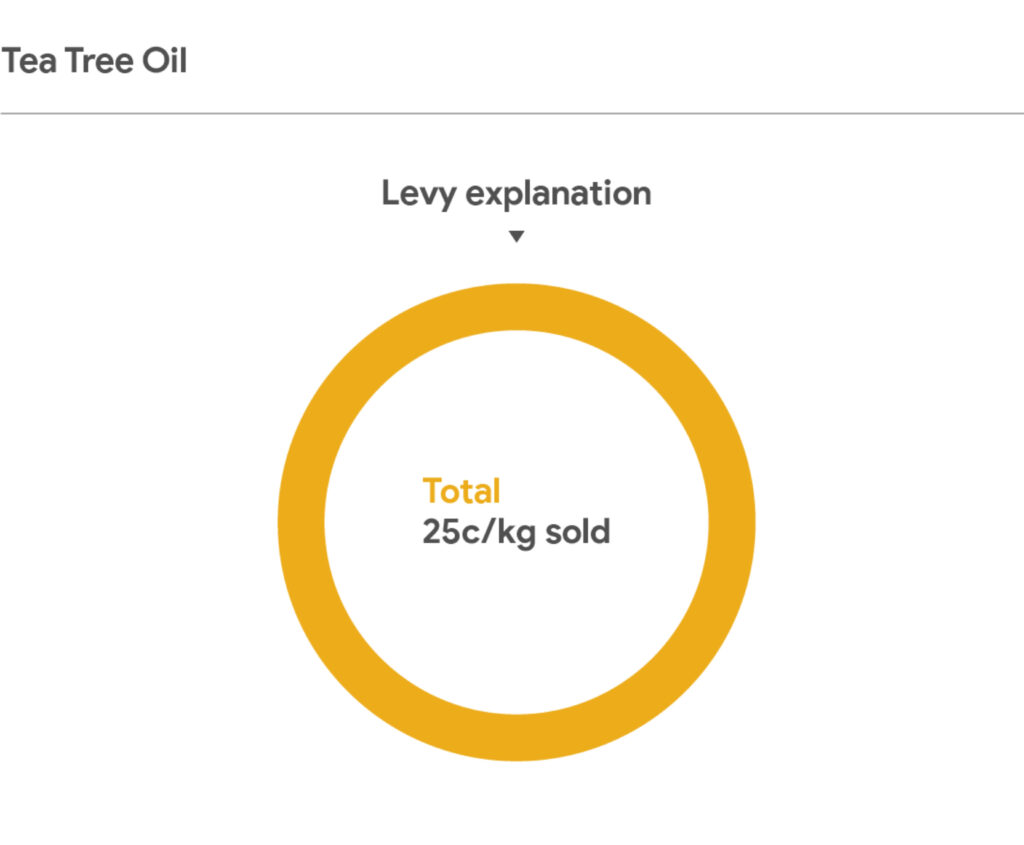Image resolution: width=1024 pixels, height=845 pixels.
Task: Click the grey divider line under the heading
Action: 512,114
